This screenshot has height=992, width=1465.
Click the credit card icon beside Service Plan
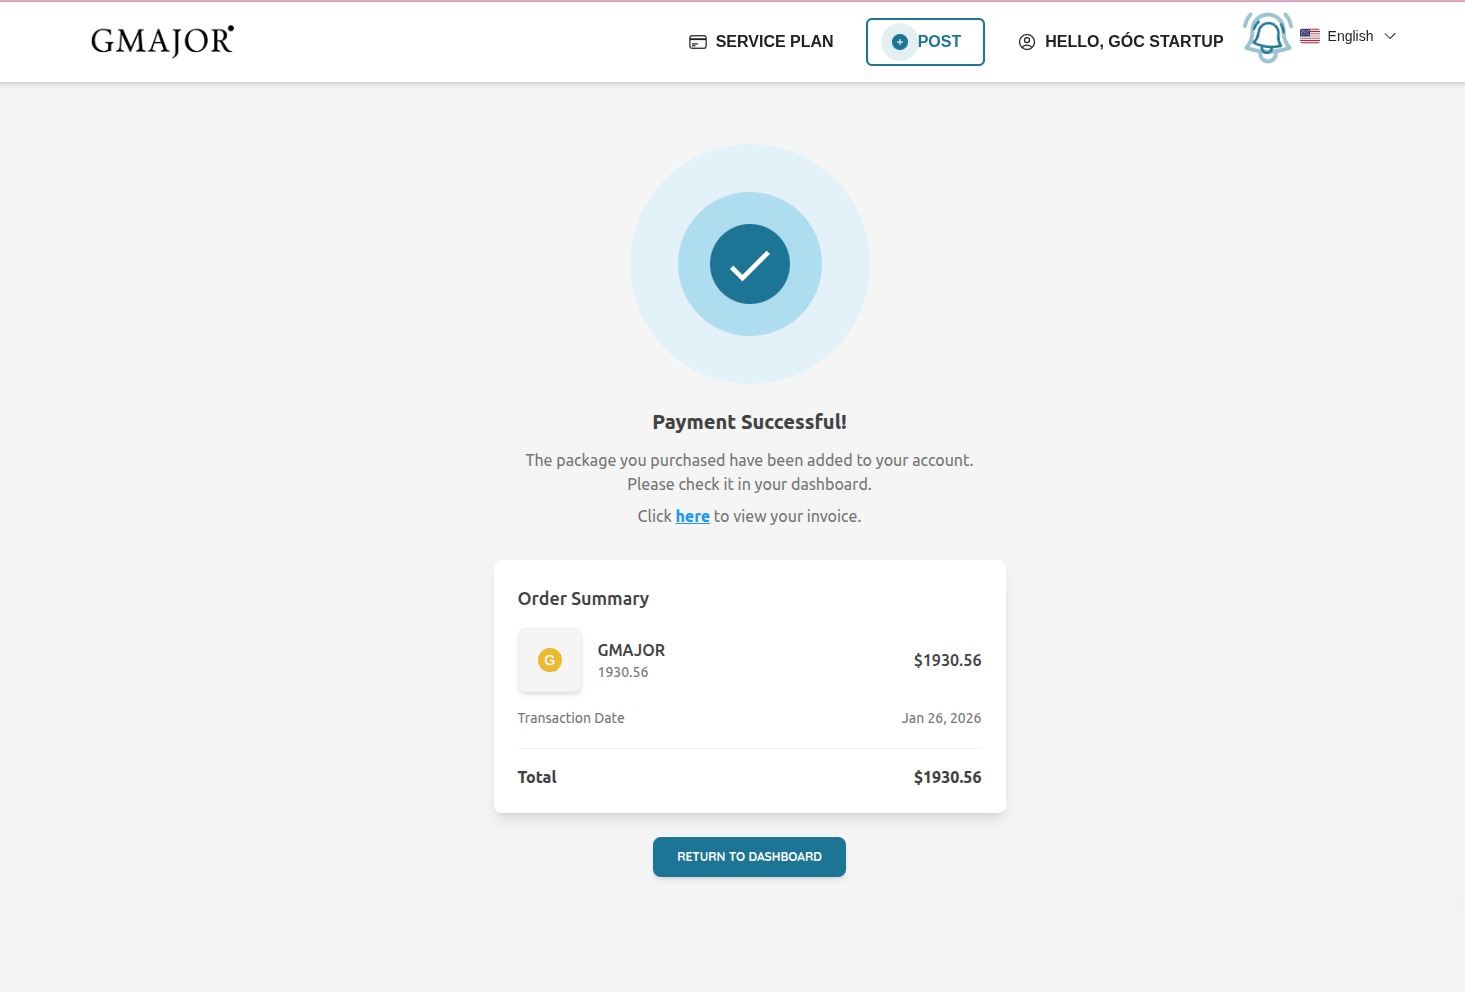pos(698,42)
